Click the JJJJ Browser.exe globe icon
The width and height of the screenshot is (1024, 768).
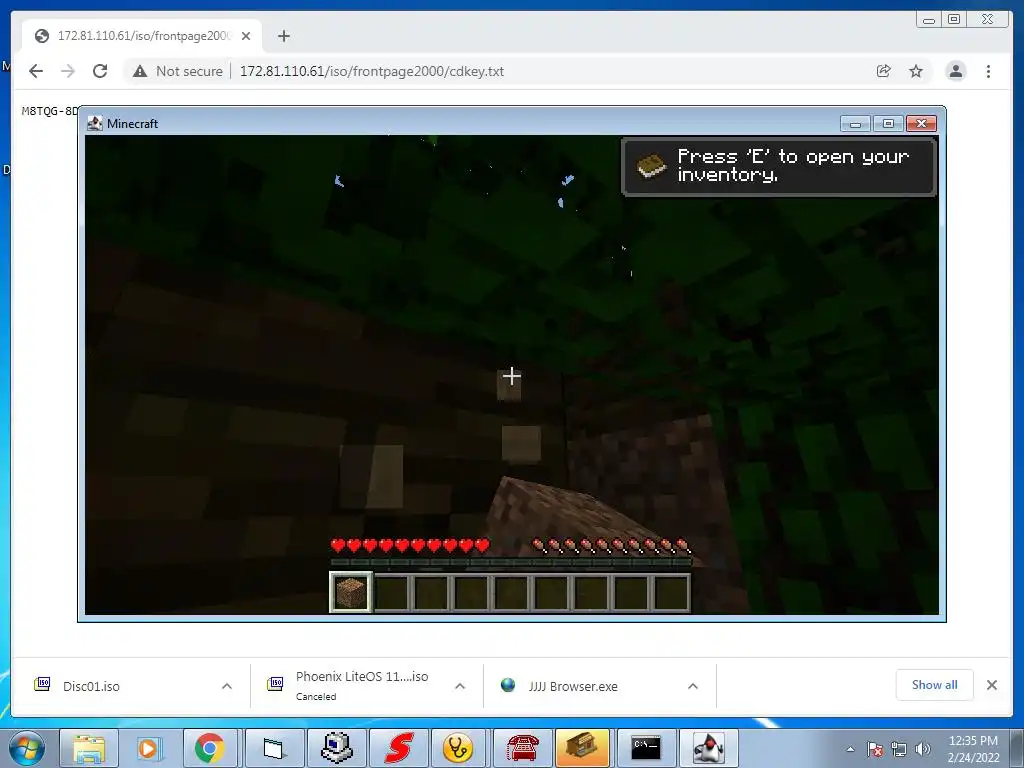click(x=507, y=684)
